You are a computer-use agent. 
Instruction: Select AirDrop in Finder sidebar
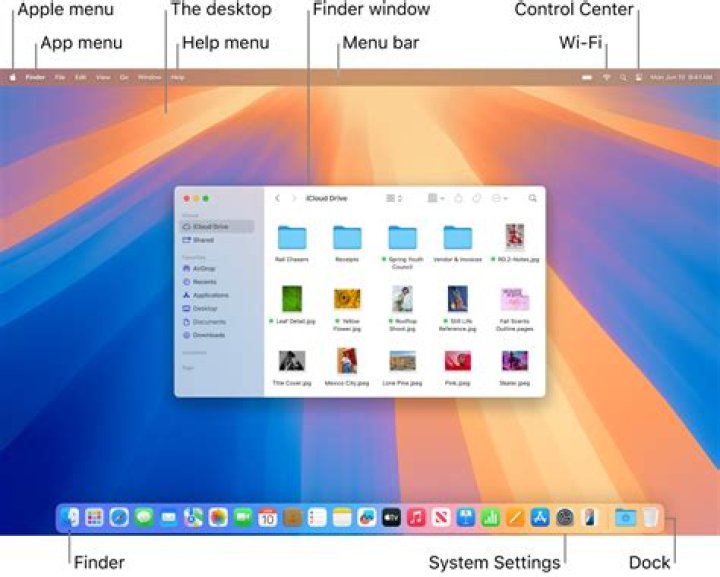(x=216, y=269)
